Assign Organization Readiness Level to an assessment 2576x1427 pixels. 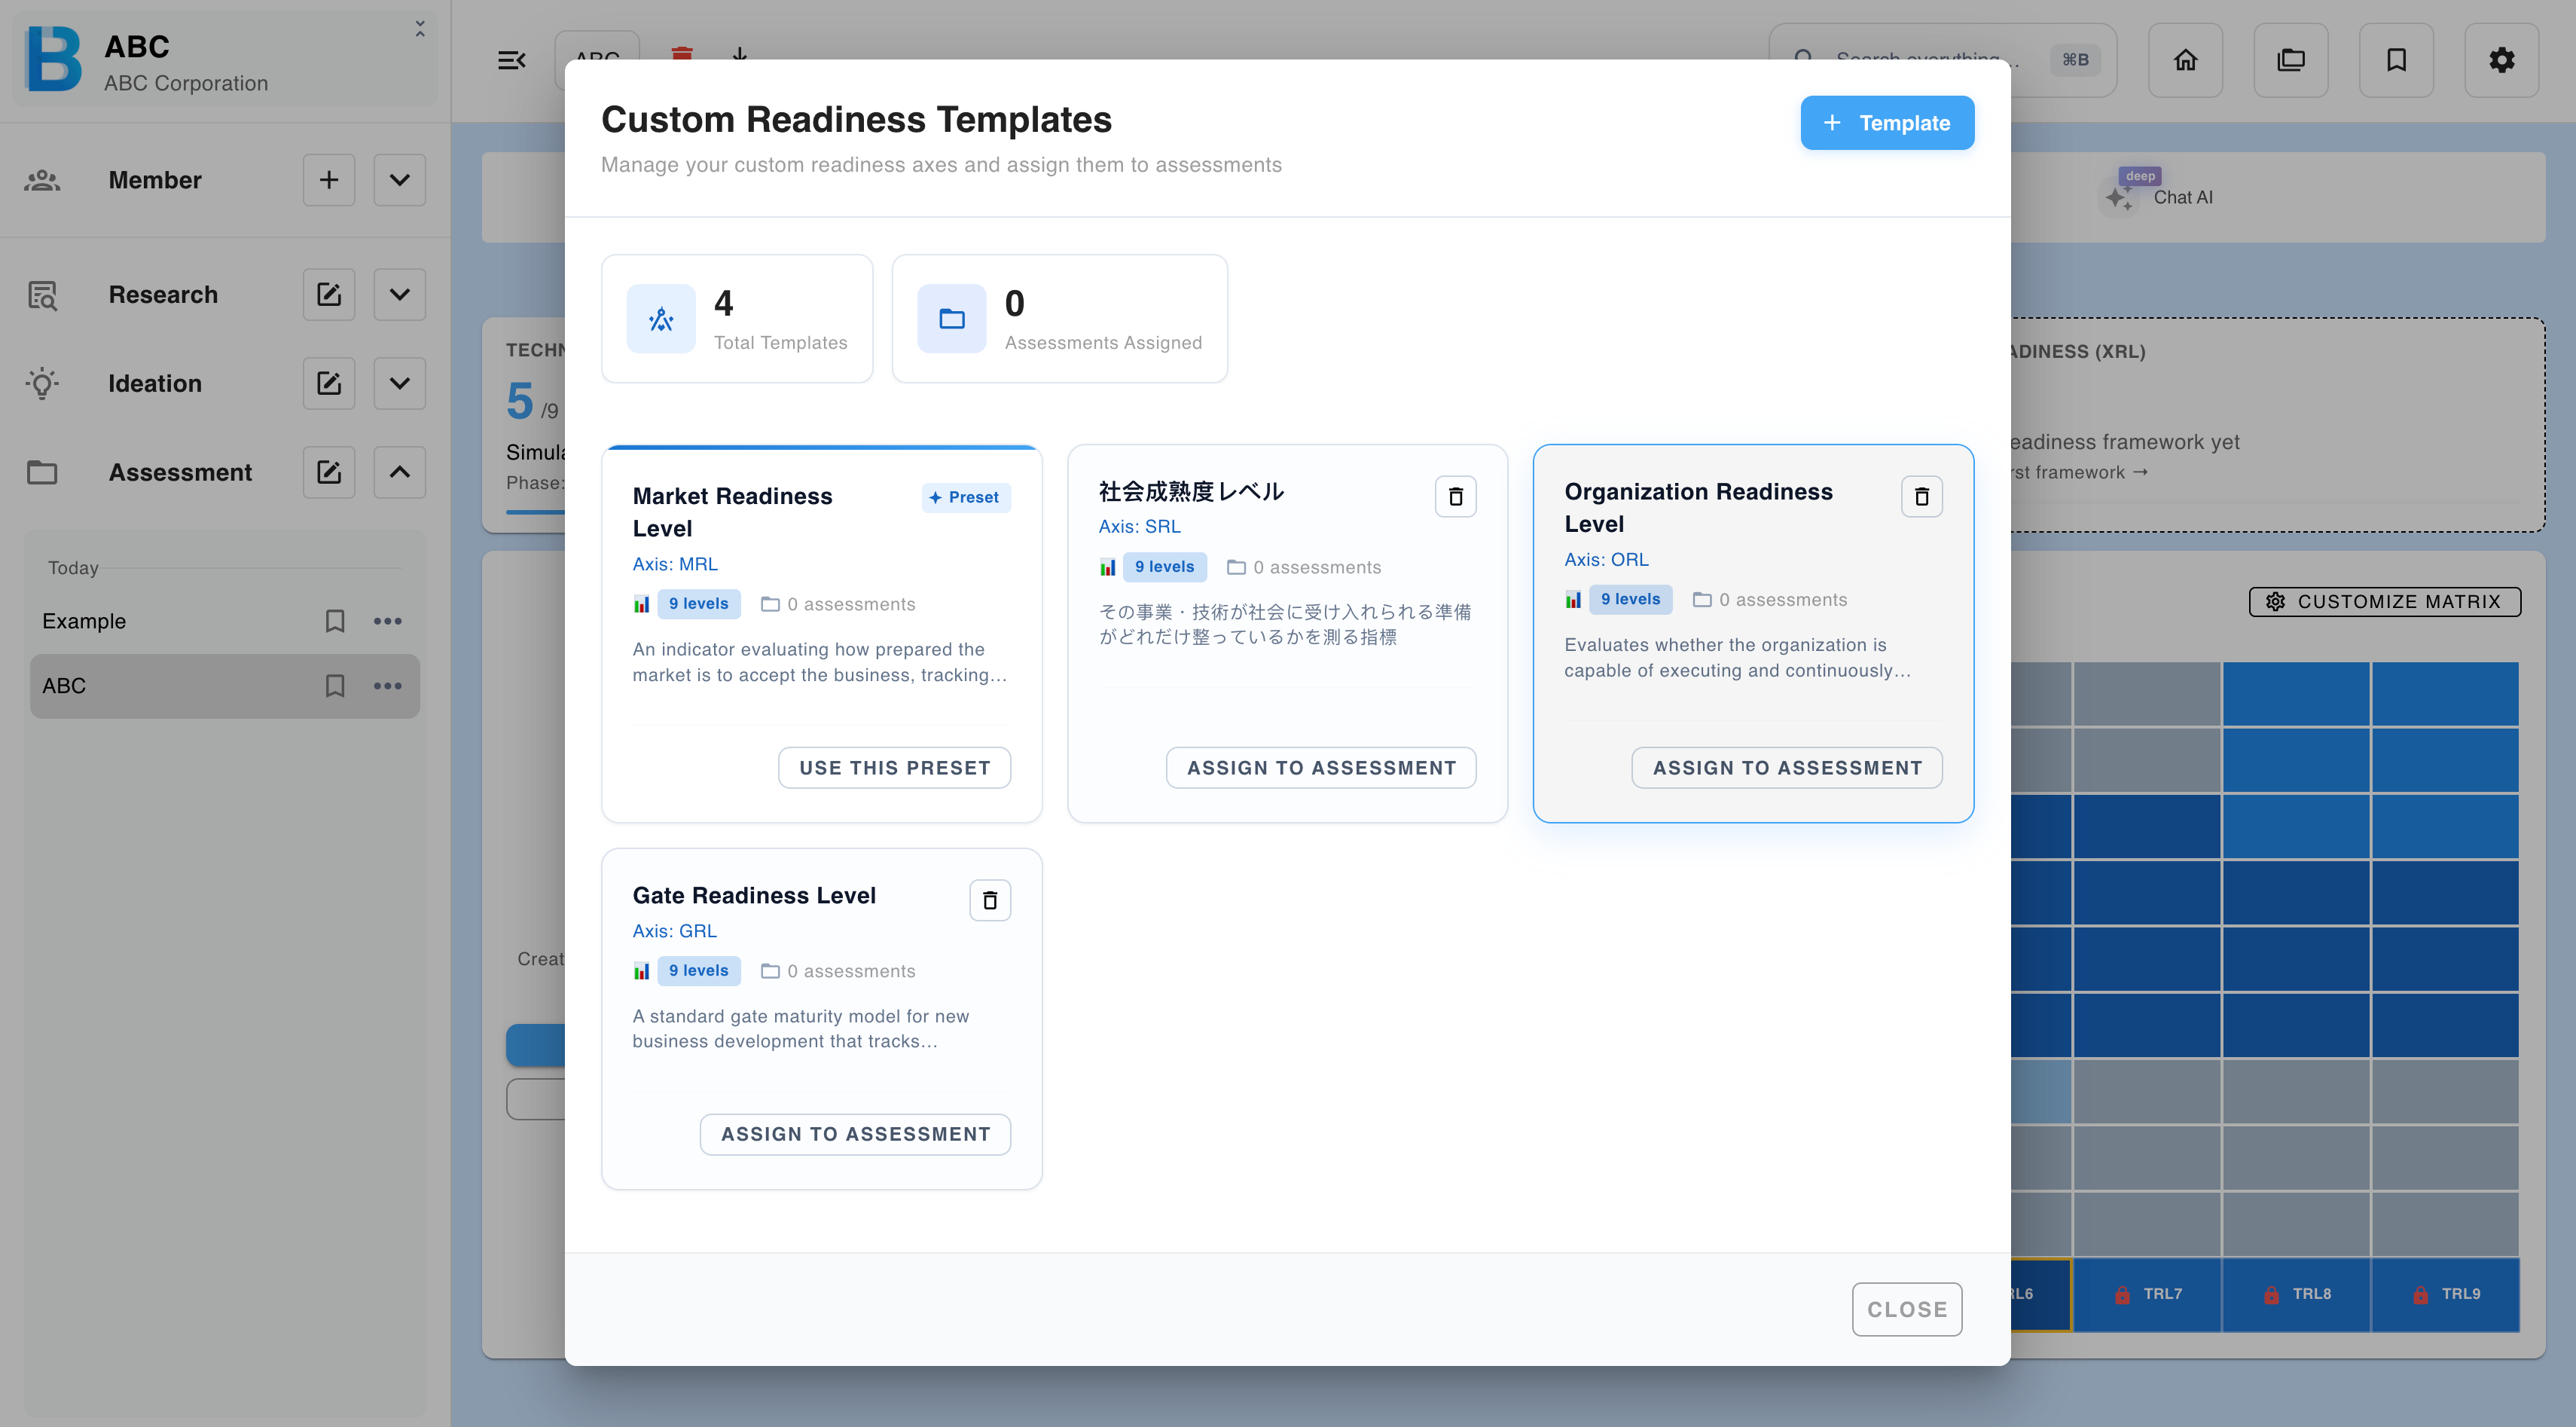click(1786, 768)
